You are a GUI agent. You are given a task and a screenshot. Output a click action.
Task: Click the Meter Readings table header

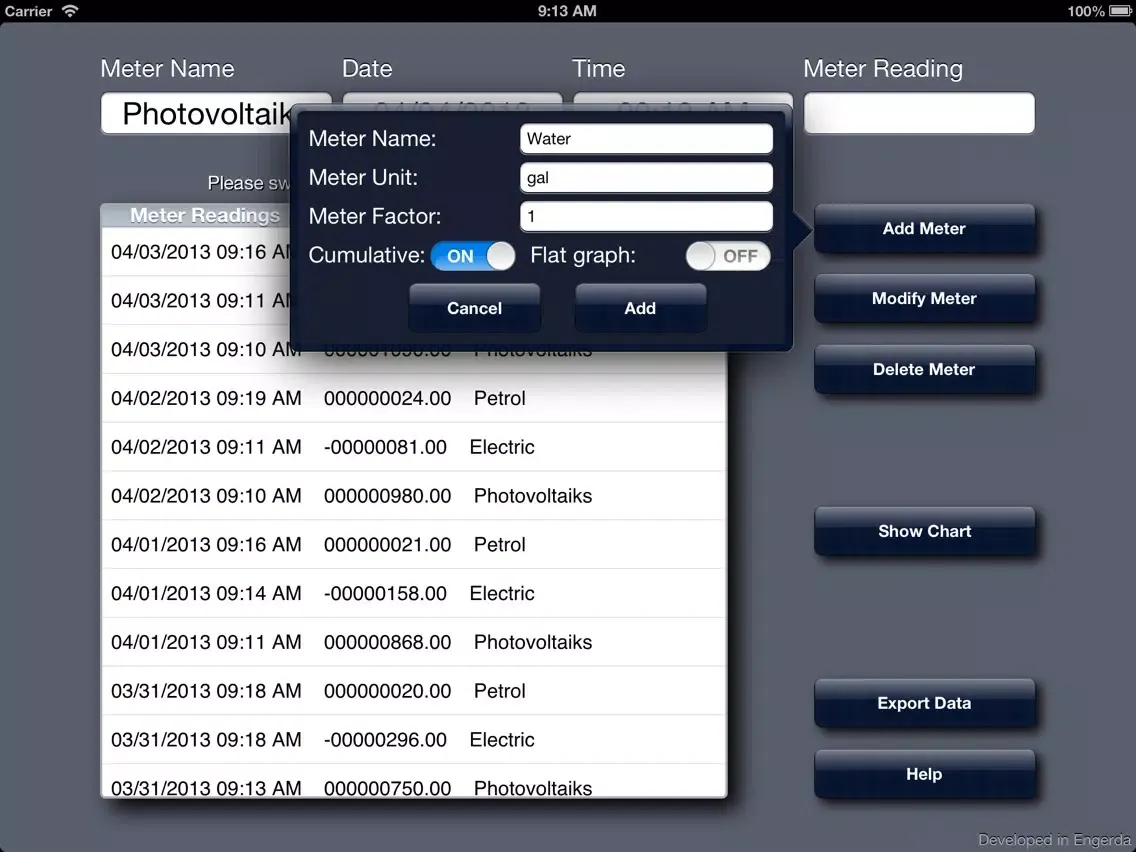click(x=196, y=215)
